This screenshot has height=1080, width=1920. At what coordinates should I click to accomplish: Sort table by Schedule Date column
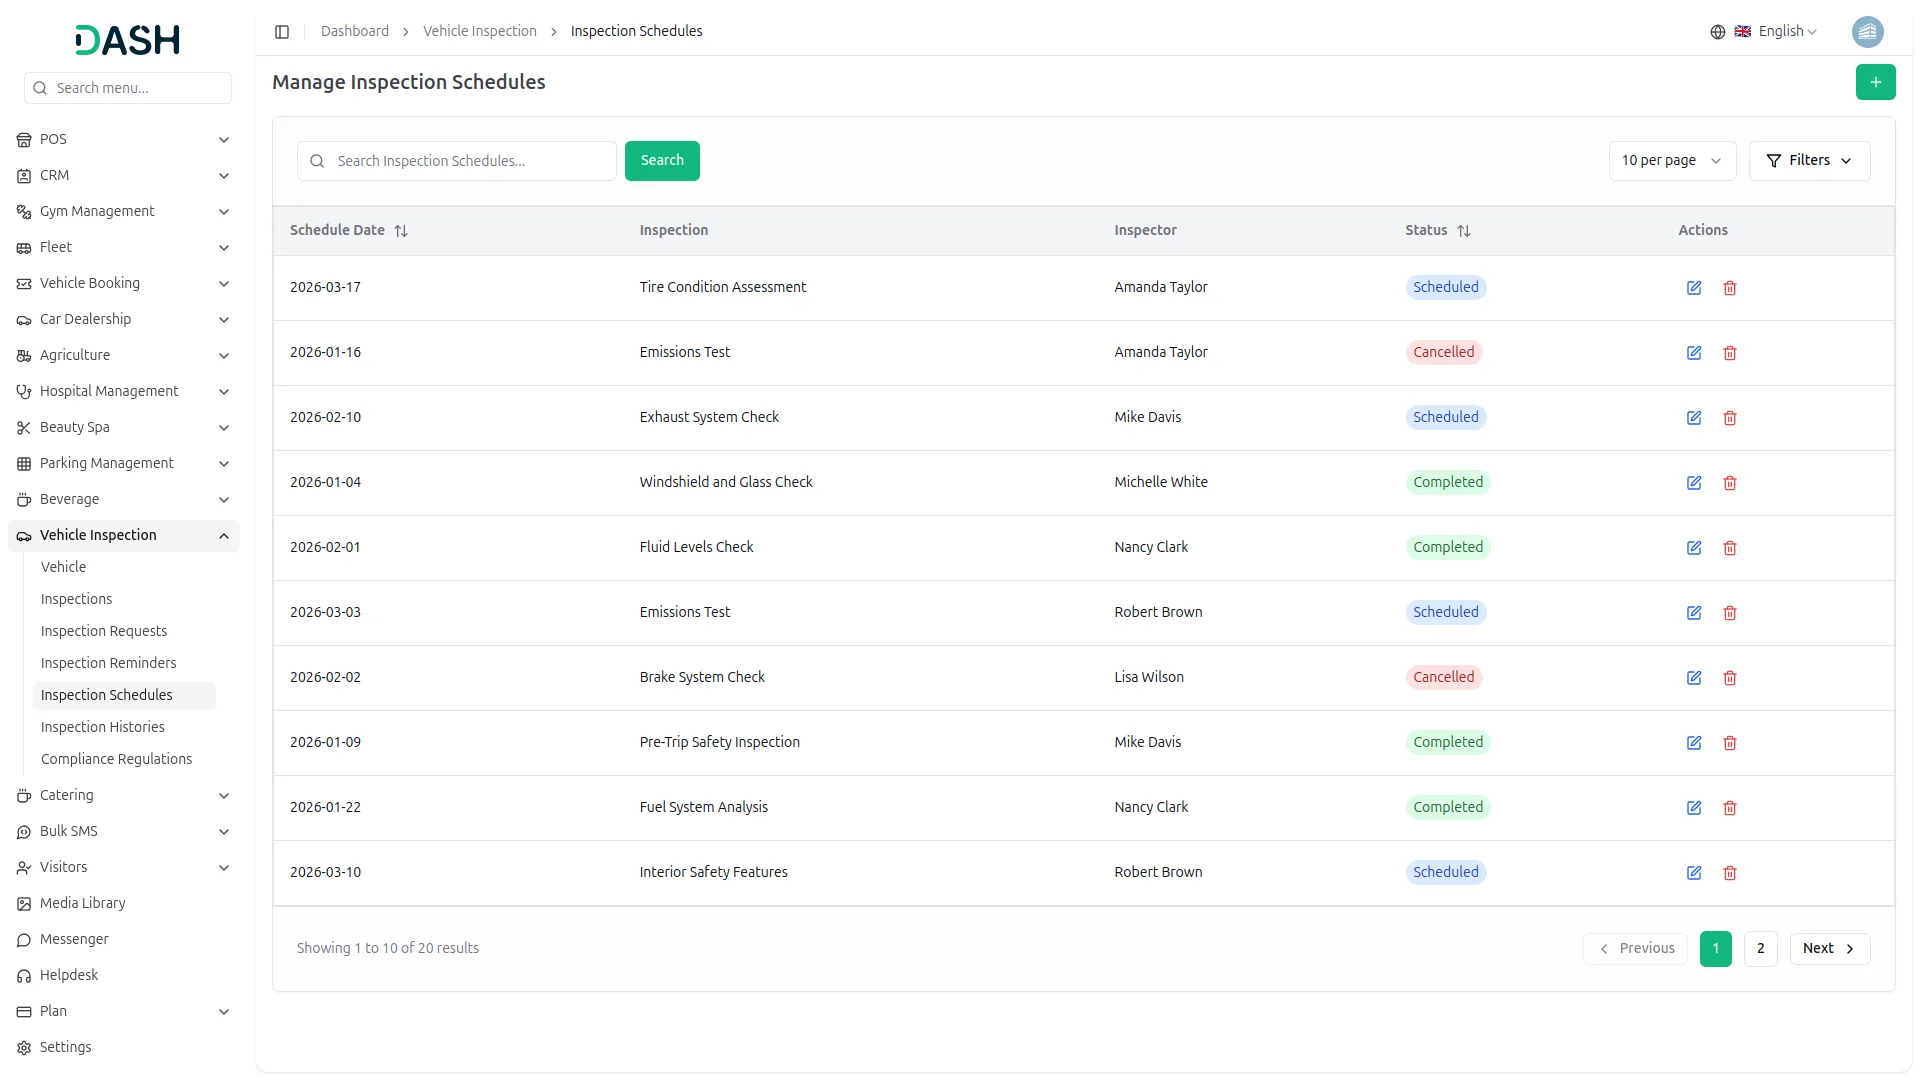(x=401, y=231)
